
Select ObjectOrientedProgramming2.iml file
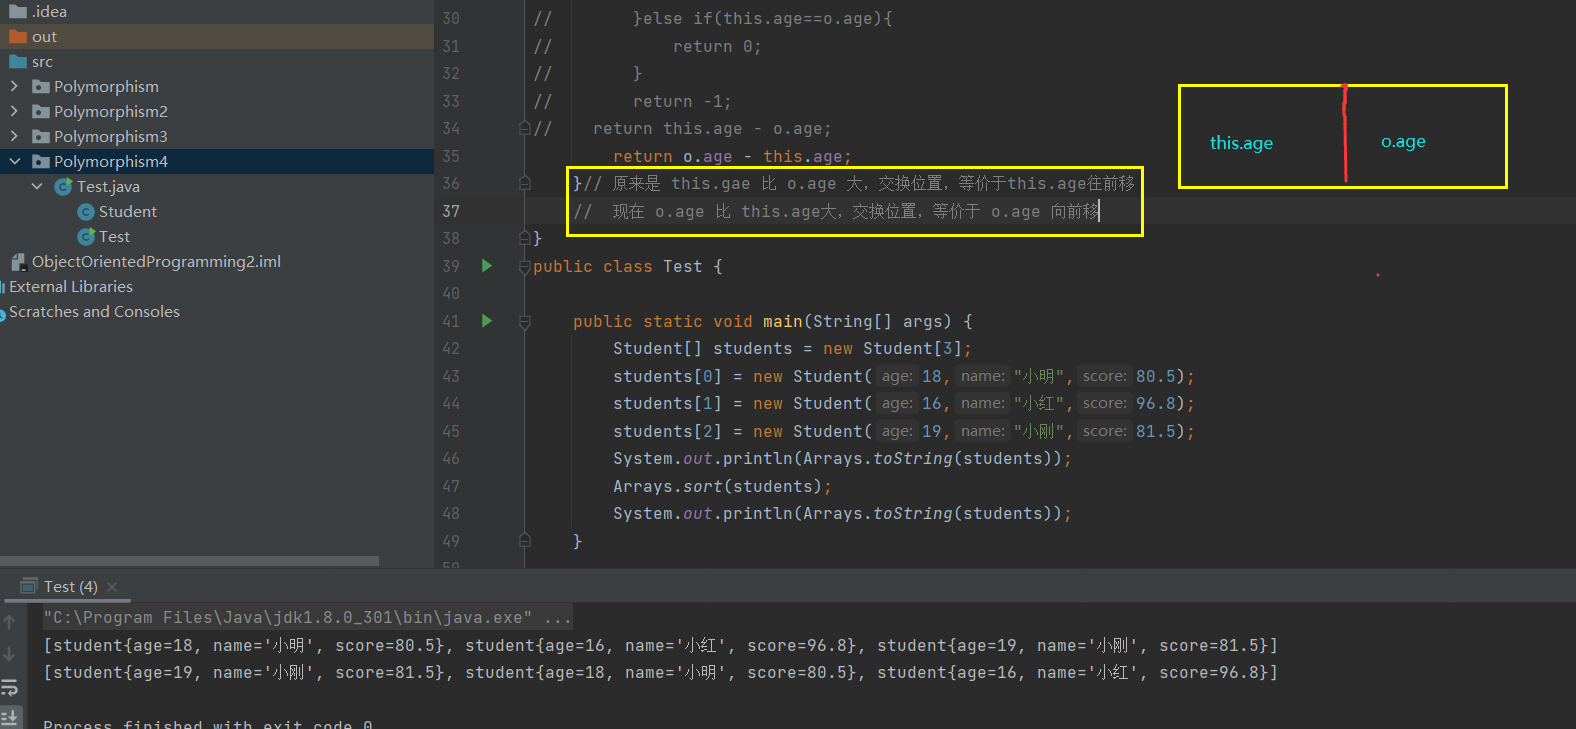point(156,262)
